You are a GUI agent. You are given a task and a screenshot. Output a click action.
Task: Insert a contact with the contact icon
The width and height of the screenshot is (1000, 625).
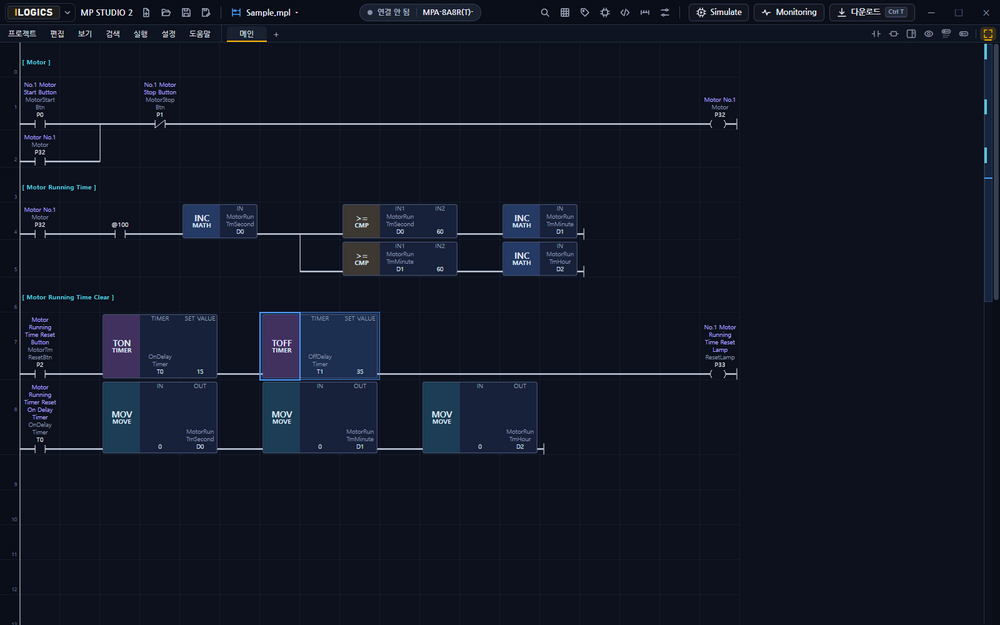click(876, 34)
